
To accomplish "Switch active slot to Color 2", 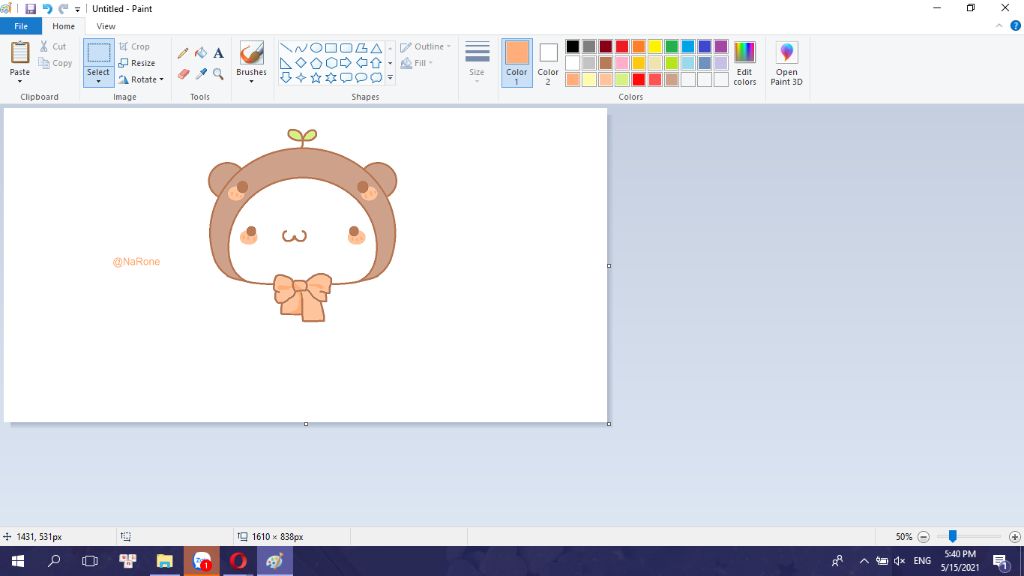I will point(548,63).
